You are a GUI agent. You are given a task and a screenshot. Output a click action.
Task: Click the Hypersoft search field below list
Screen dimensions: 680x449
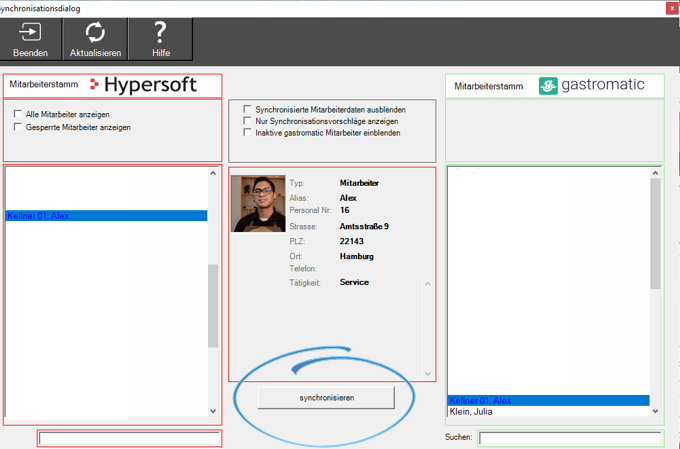pos(129,438)
